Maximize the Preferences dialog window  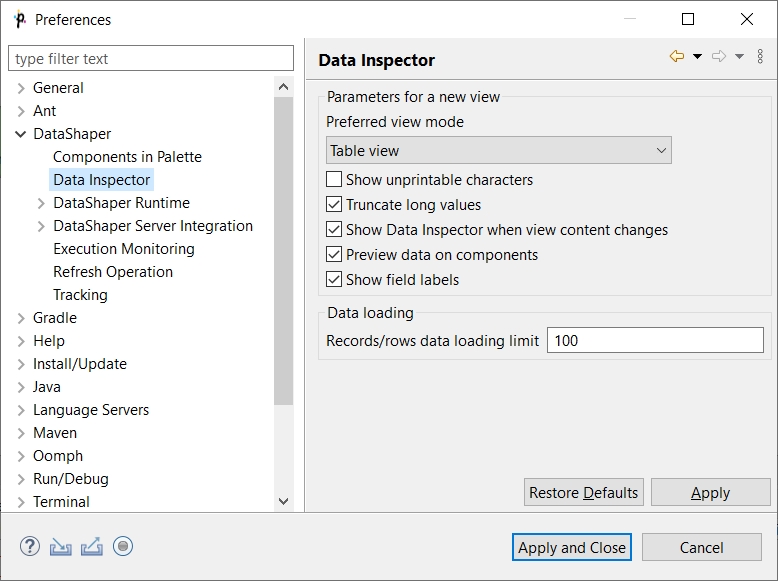[688, 19]
